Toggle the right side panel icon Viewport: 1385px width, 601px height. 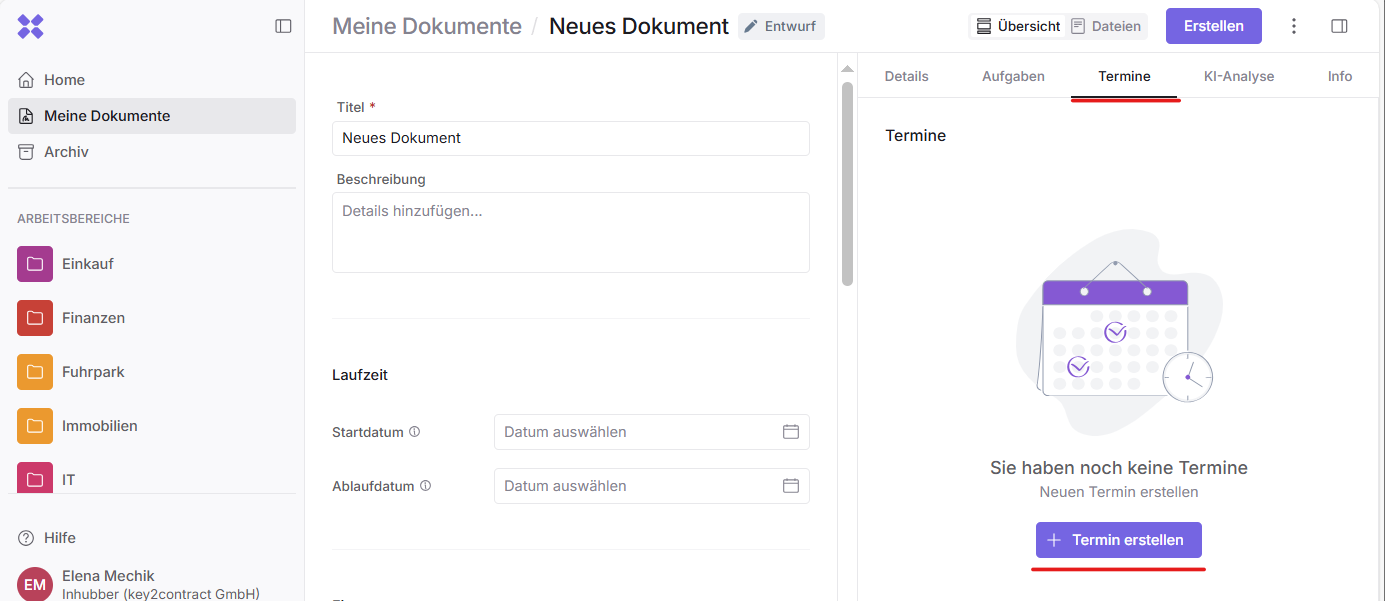[1339, 26]
